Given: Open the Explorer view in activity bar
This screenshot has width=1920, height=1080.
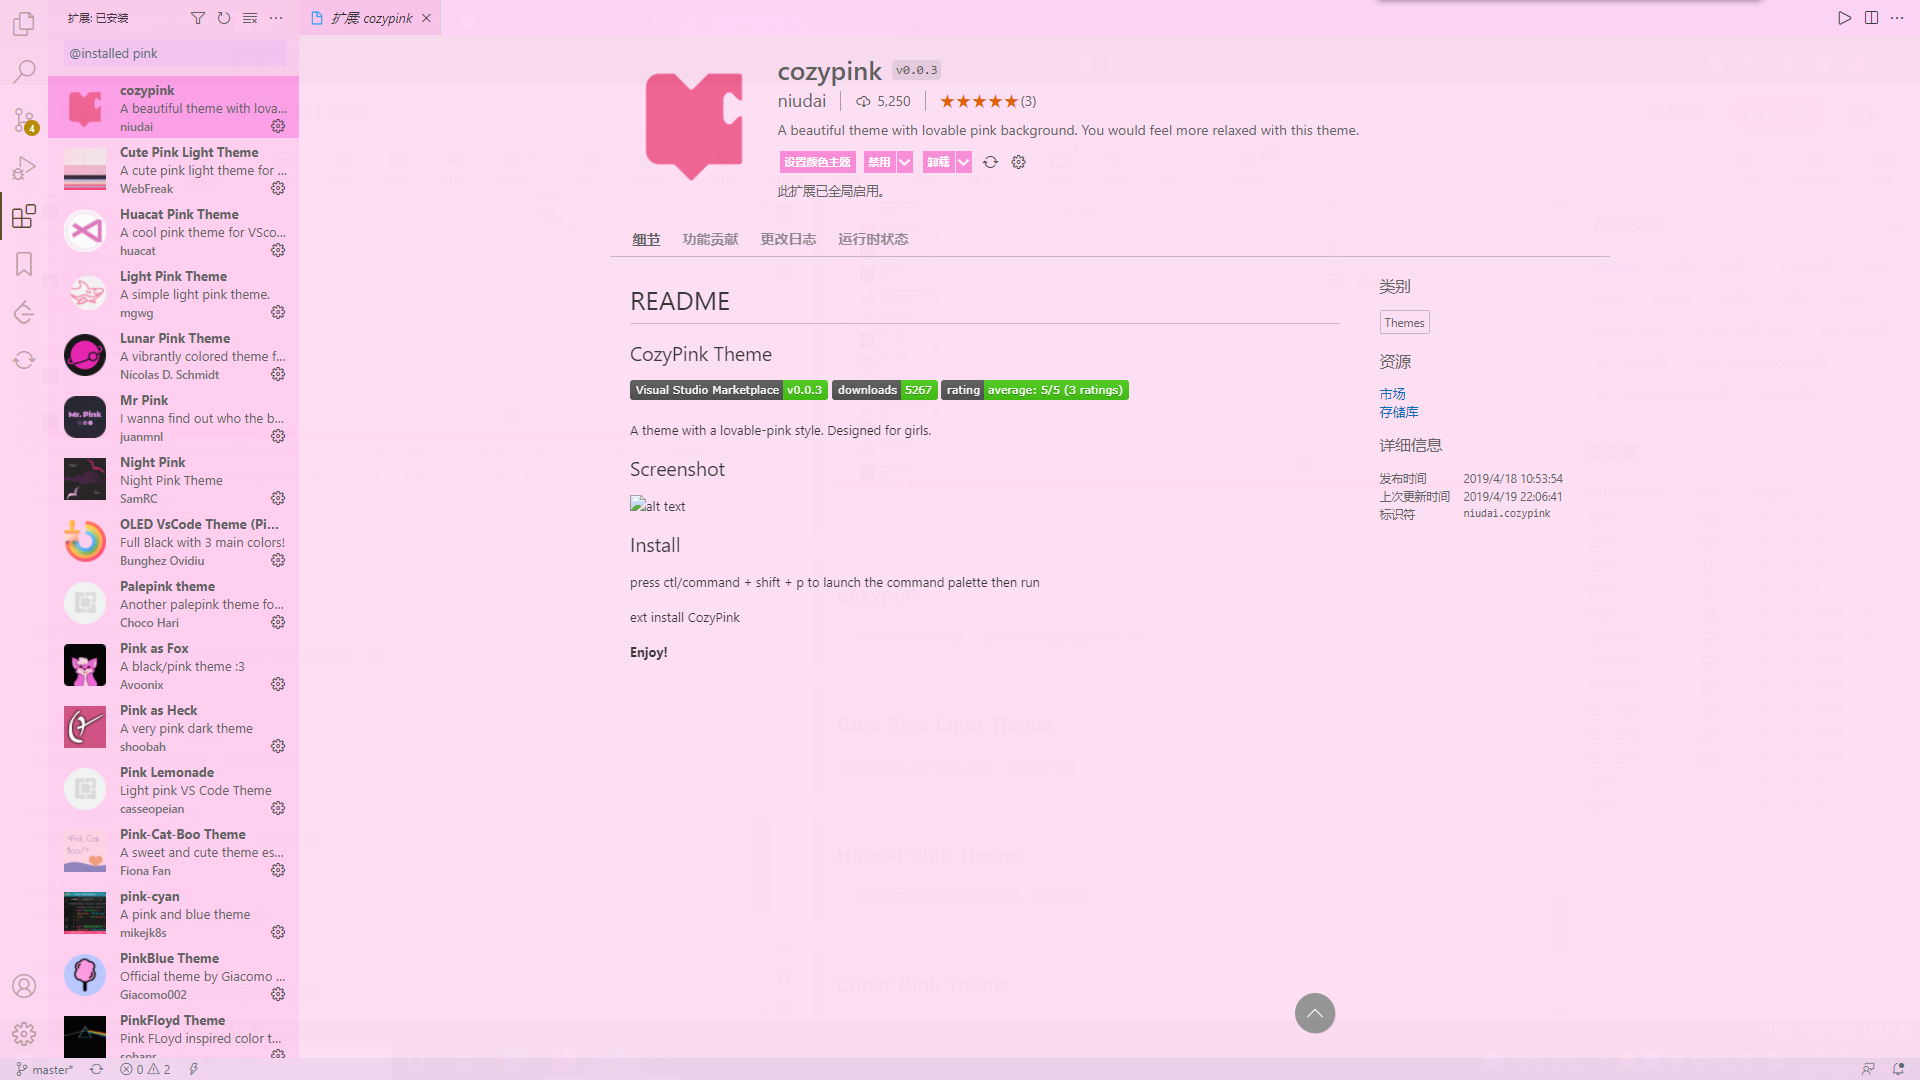Looking at the screenshot, I should pos(24,23).
